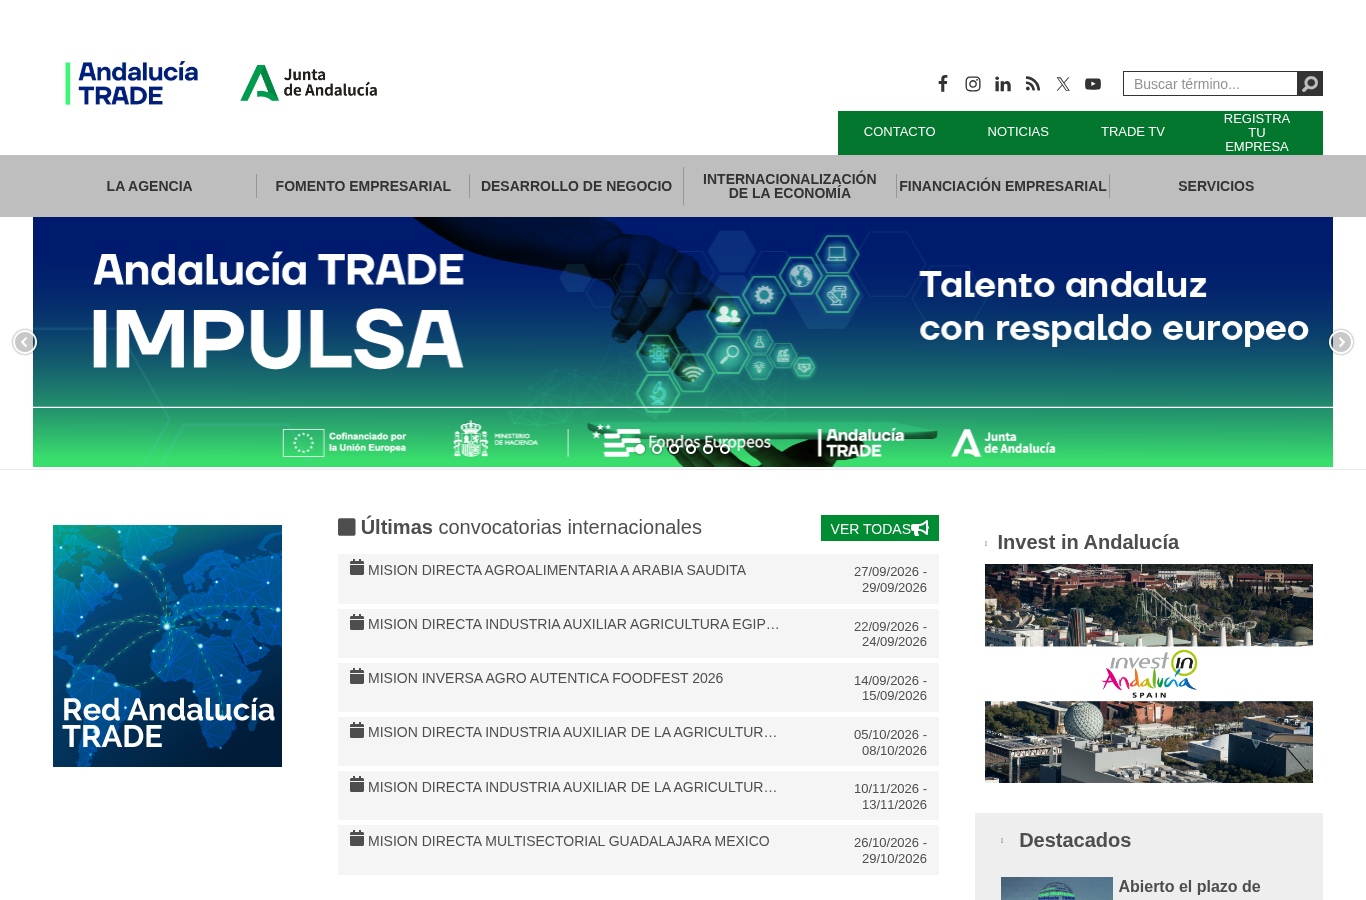The height and width of the screenshot is (900, 1366).
Task: Open the Facebook social icon
Action: [942, 84]
